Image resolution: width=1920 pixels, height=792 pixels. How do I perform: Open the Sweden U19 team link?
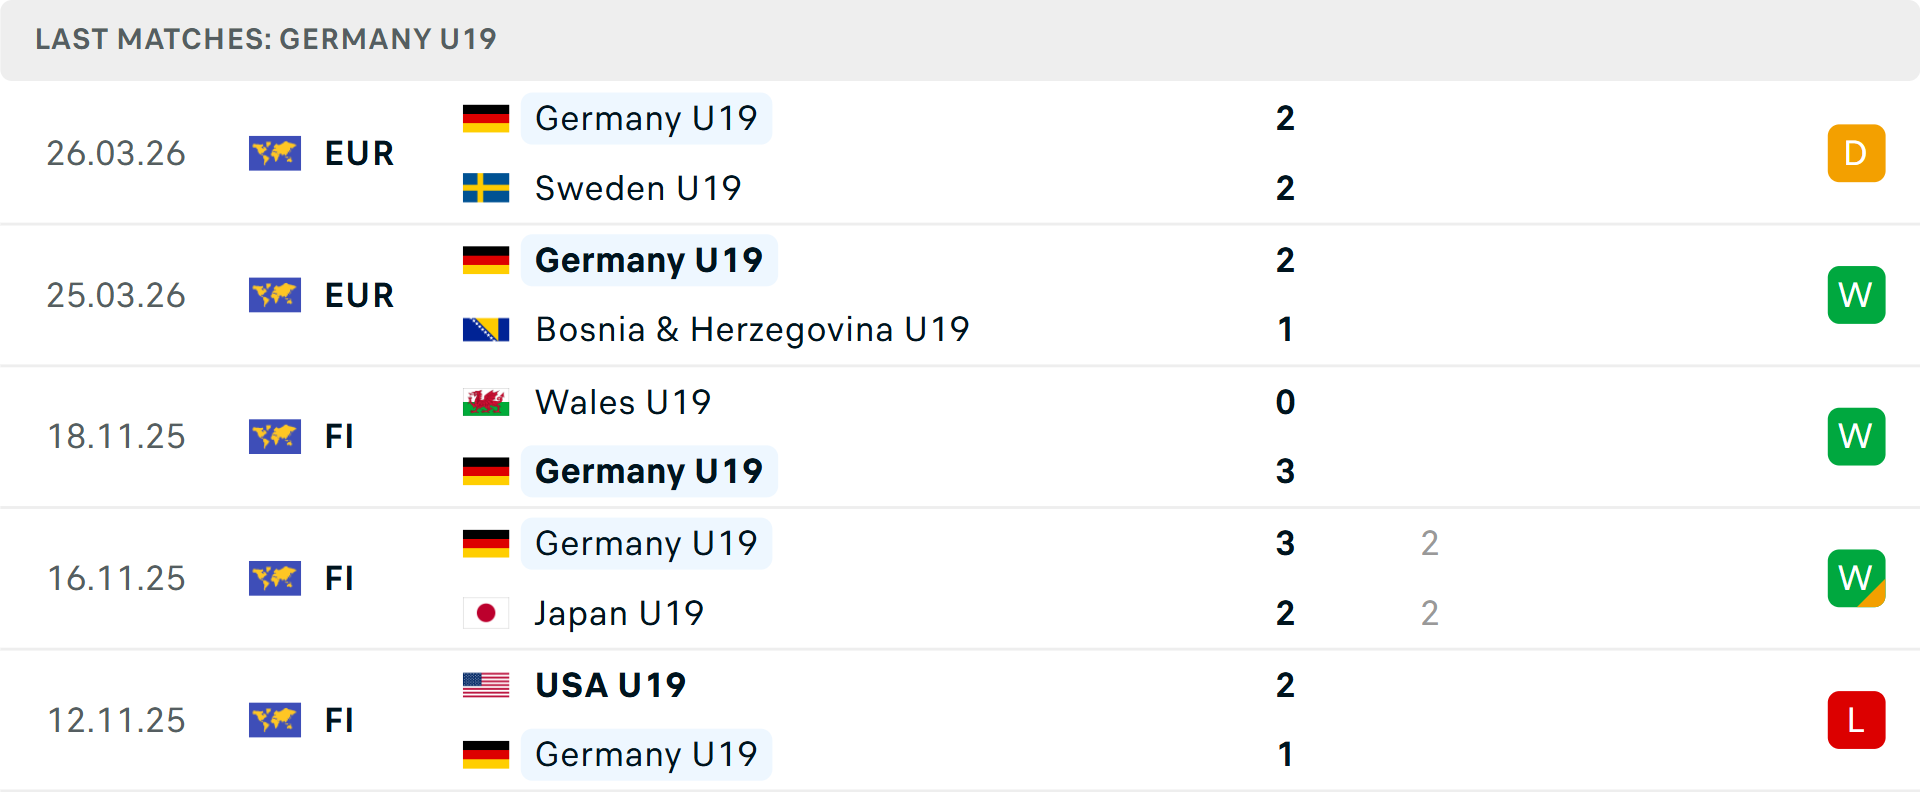(638, 188)
